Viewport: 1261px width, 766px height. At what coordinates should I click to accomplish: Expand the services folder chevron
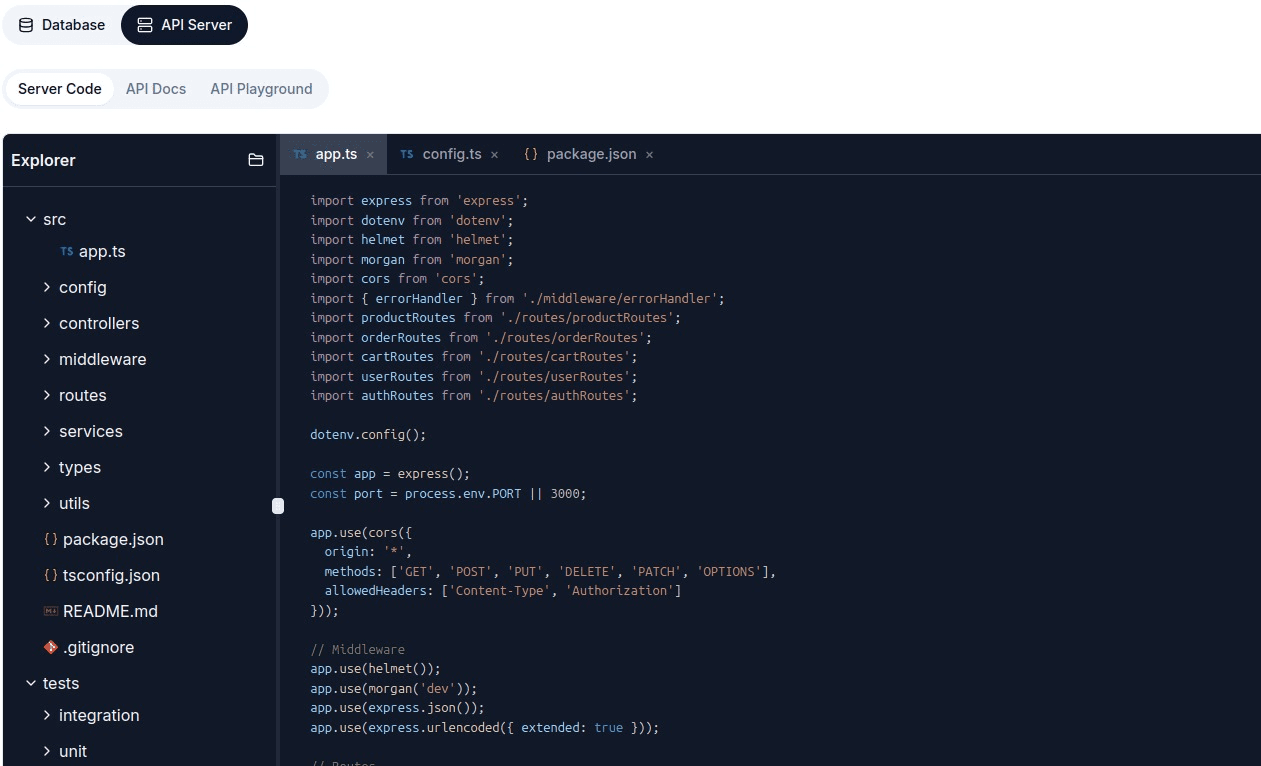[x=47, y=431]
